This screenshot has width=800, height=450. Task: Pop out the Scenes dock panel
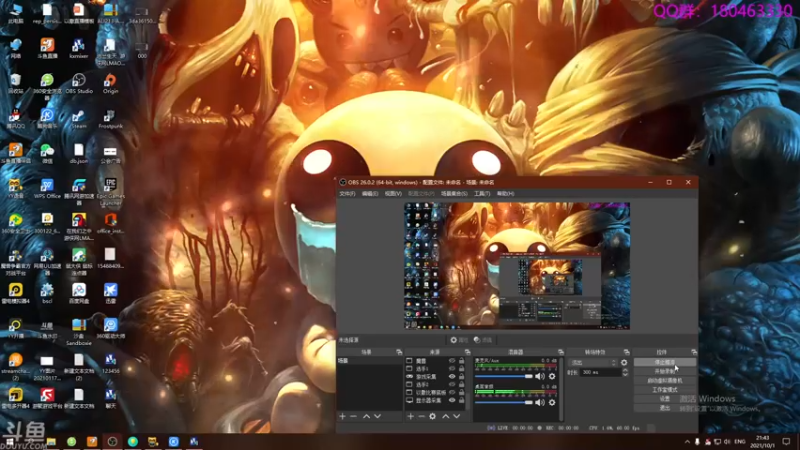coord(399,352)
